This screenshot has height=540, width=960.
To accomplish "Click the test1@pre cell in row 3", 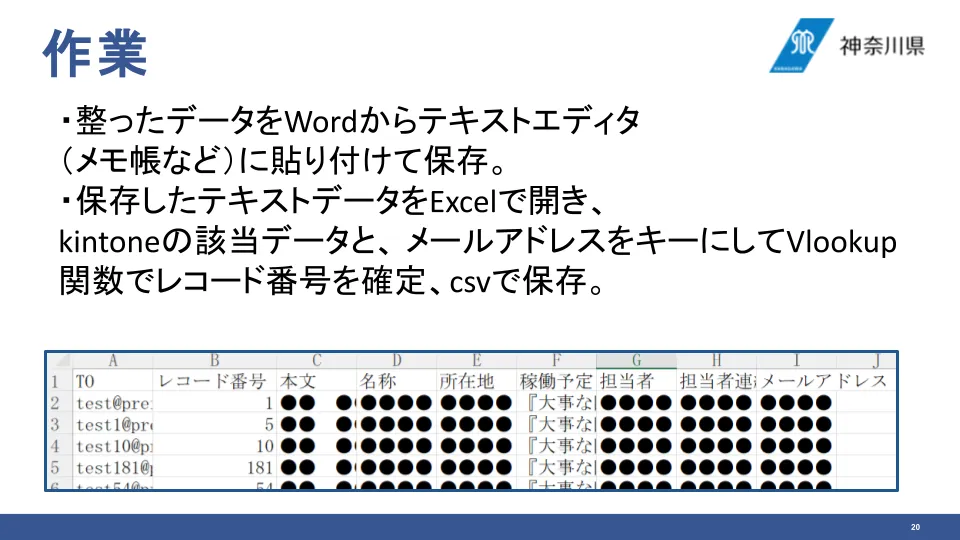I will pos(112,424).
